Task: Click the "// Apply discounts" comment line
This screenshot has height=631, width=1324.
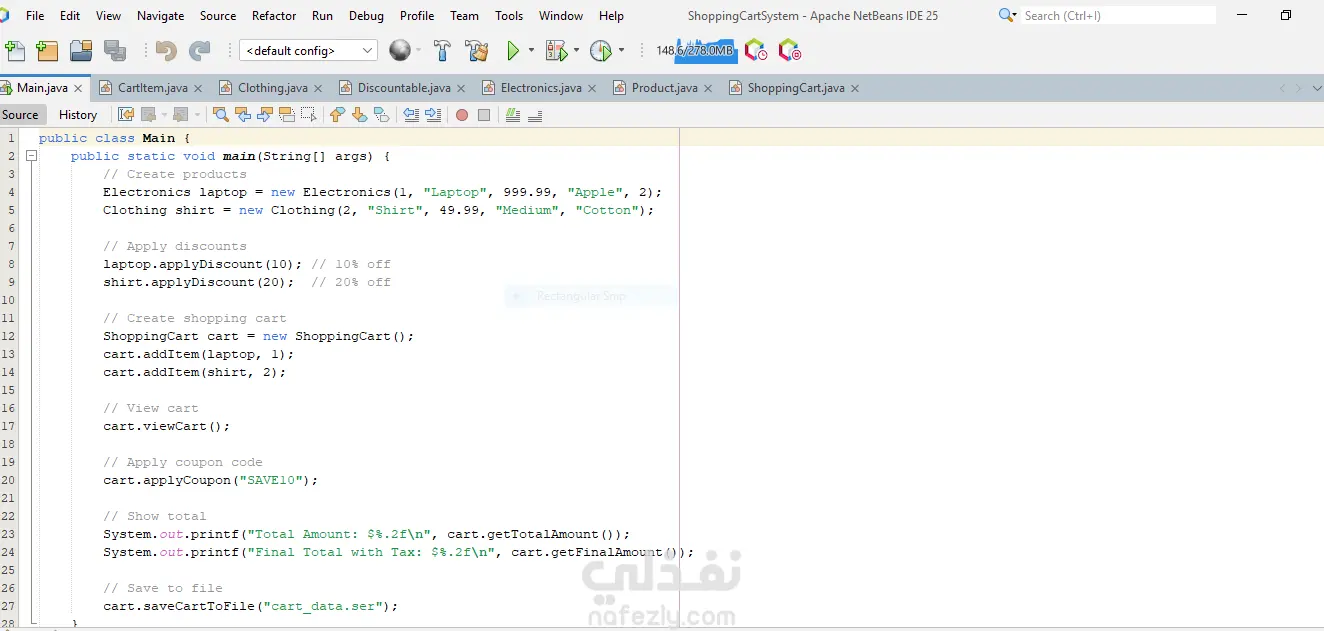Action: (x=175, y=246)
